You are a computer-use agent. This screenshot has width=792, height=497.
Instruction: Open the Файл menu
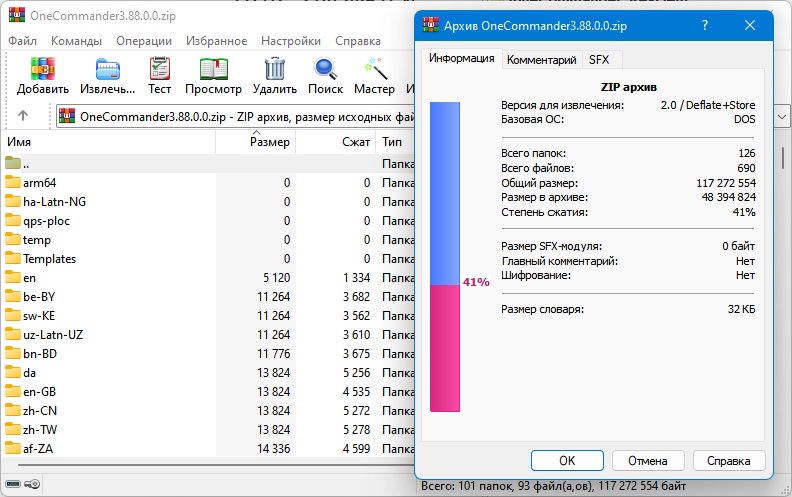(22, 41)
